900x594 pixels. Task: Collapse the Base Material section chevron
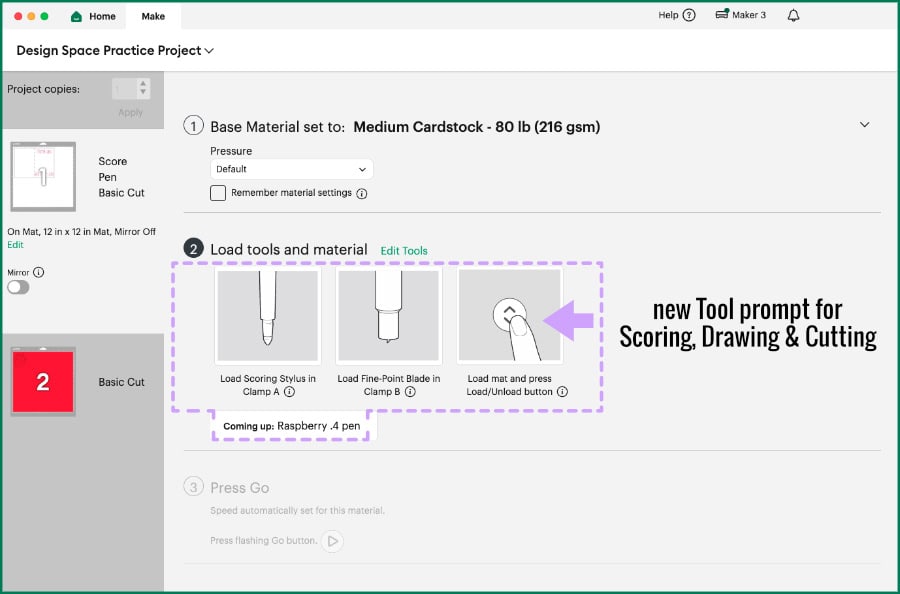pyautogui.click(x=864, y=125)
